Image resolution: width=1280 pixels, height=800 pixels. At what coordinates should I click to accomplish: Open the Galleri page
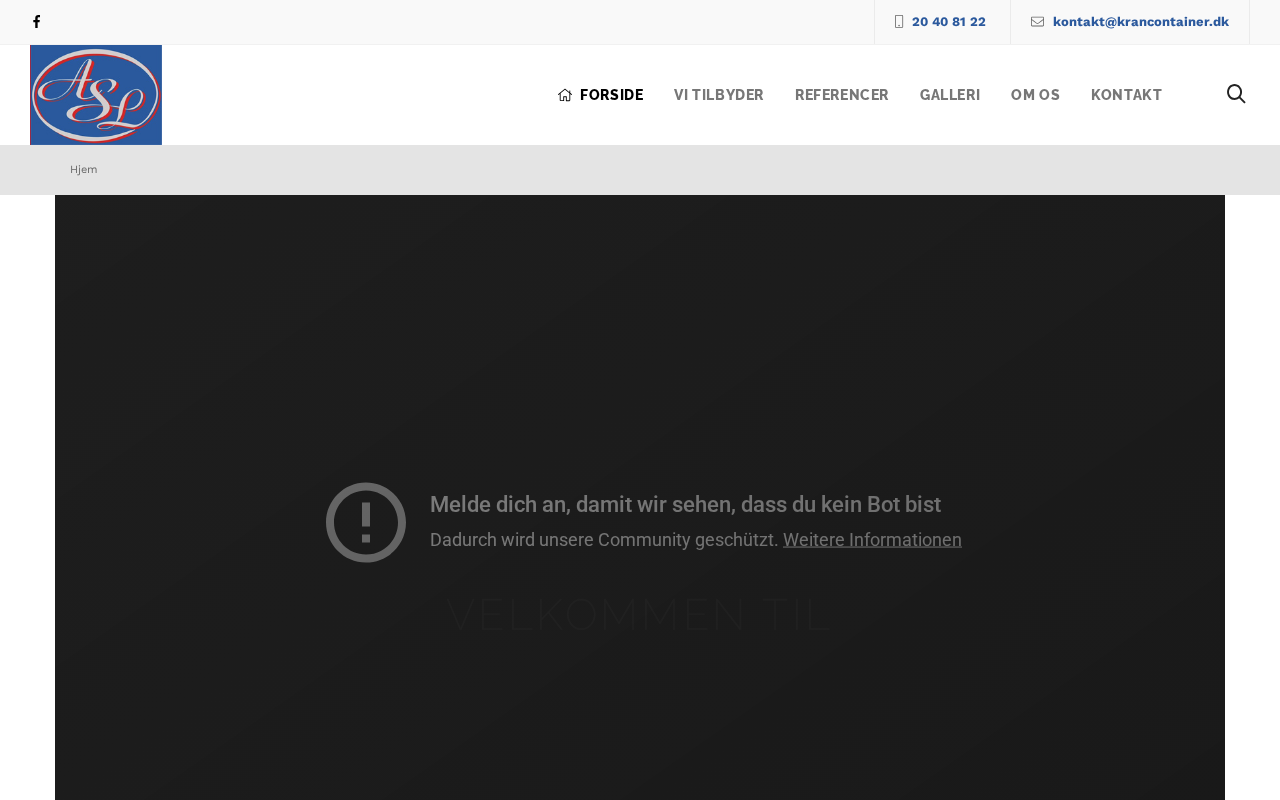pyautogui.click(x=950, y=95)
